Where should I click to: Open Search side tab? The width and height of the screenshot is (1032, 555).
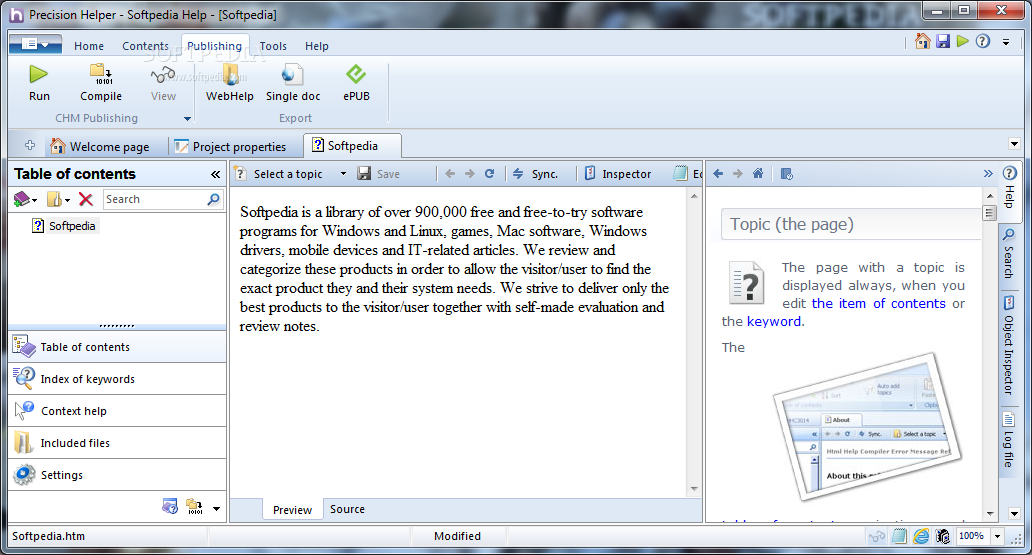(x=1008, y=253)
